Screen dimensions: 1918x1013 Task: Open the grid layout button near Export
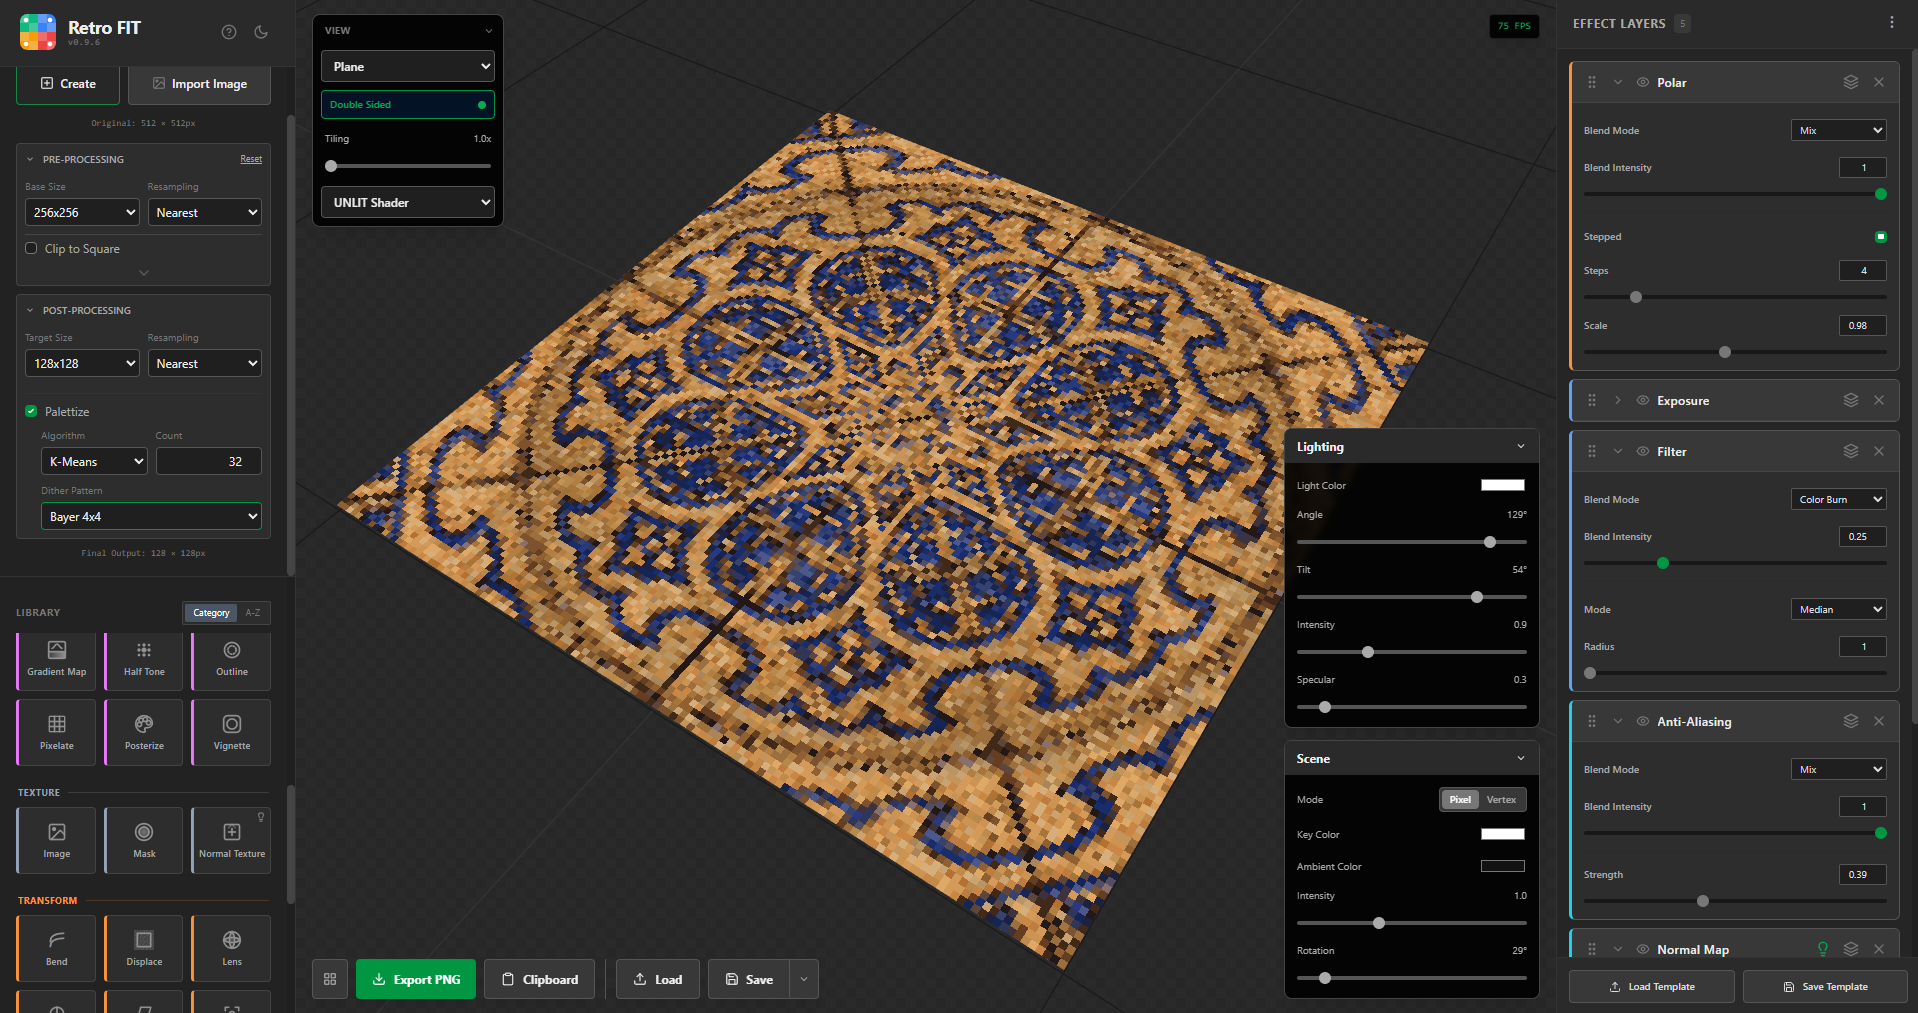click(330, 979)
